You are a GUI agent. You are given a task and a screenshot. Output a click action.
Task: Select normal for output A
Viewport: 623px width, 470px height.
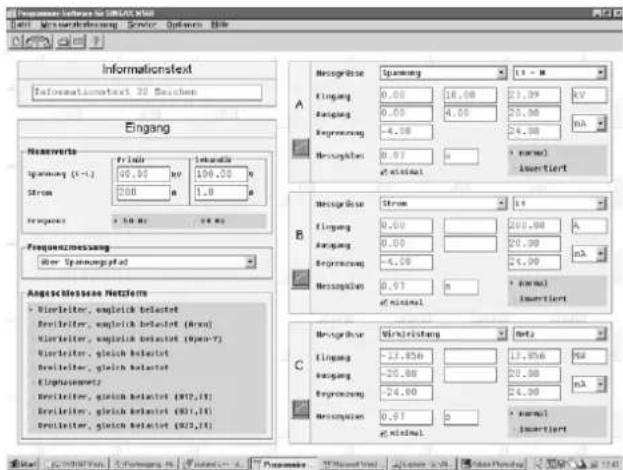coord(529,153)
